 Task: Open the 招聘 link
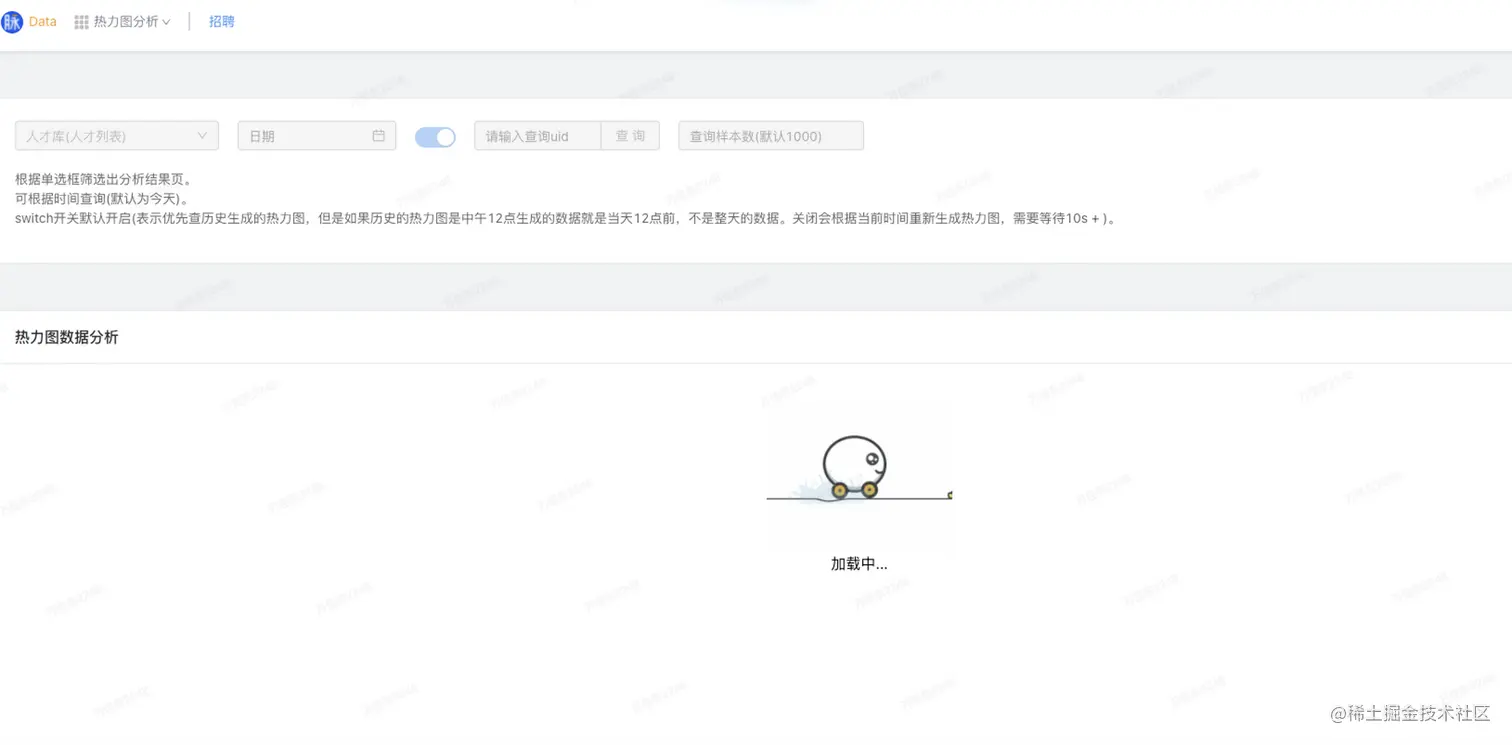222,22
